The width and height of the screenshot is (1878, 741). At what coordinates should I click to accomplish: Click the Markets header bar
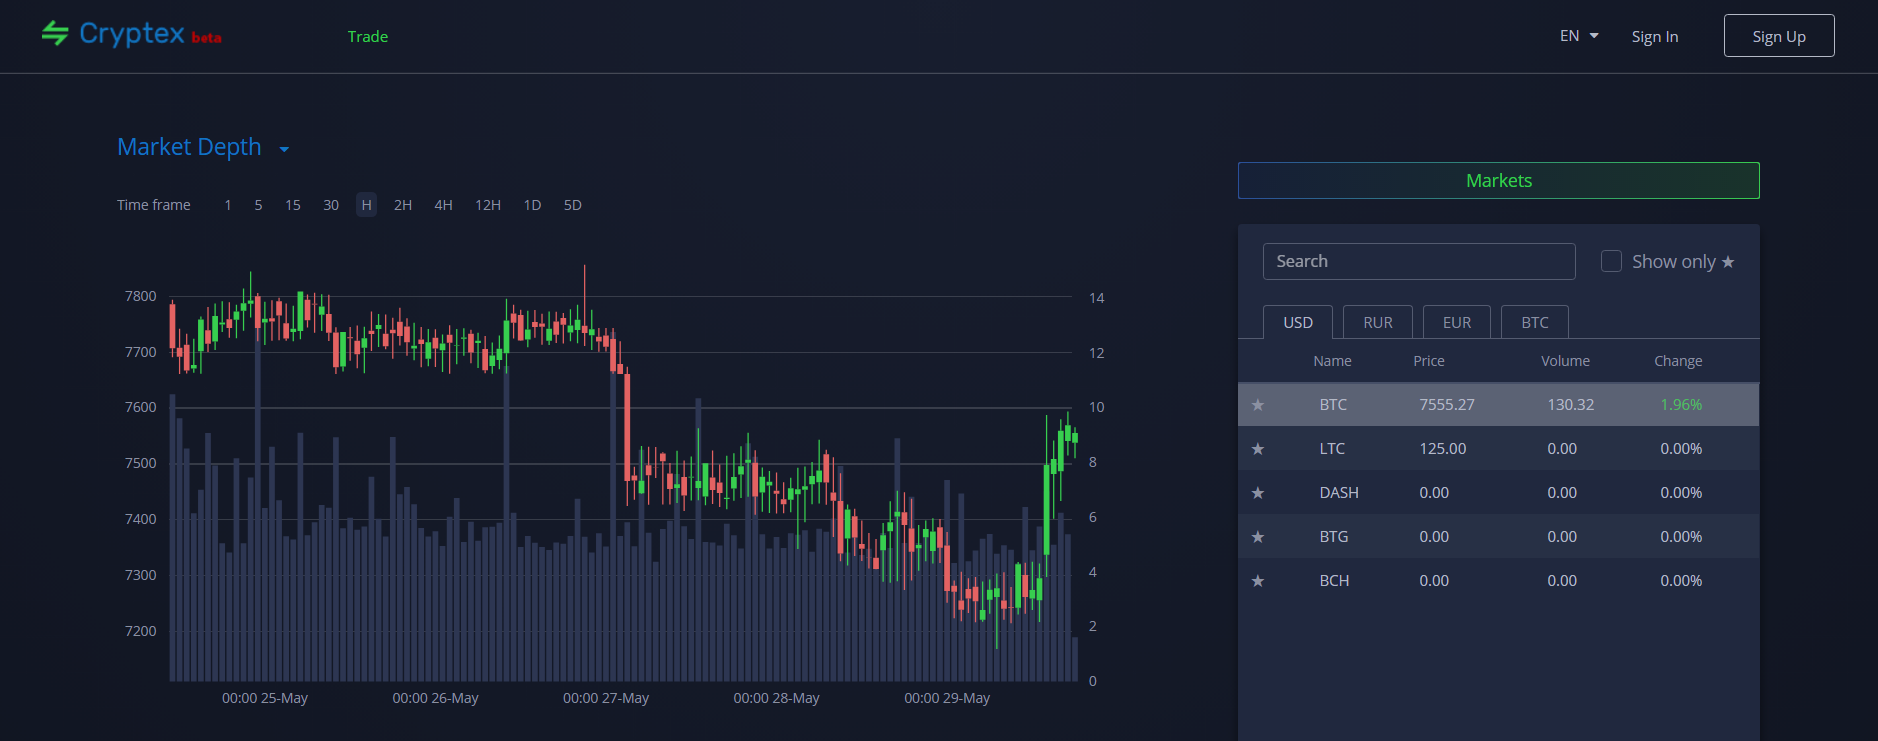[x=1498, y=181]
